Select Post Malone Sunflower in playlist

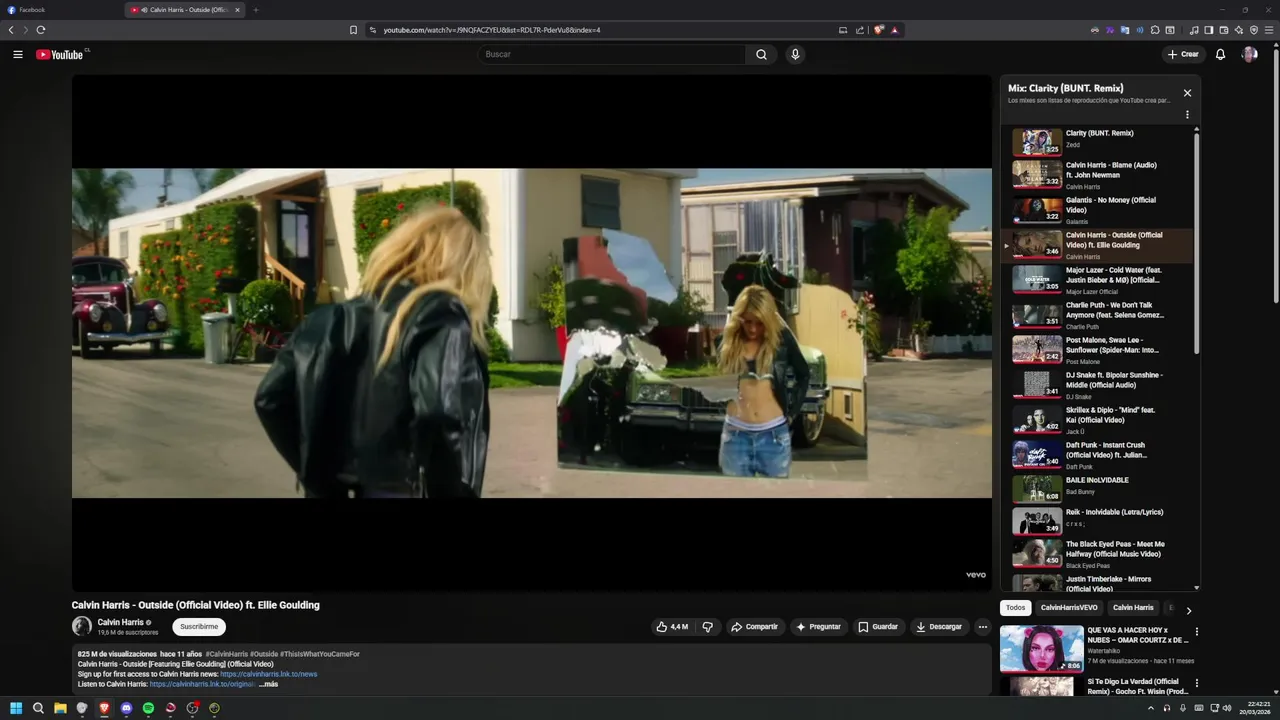(1097, 350)
